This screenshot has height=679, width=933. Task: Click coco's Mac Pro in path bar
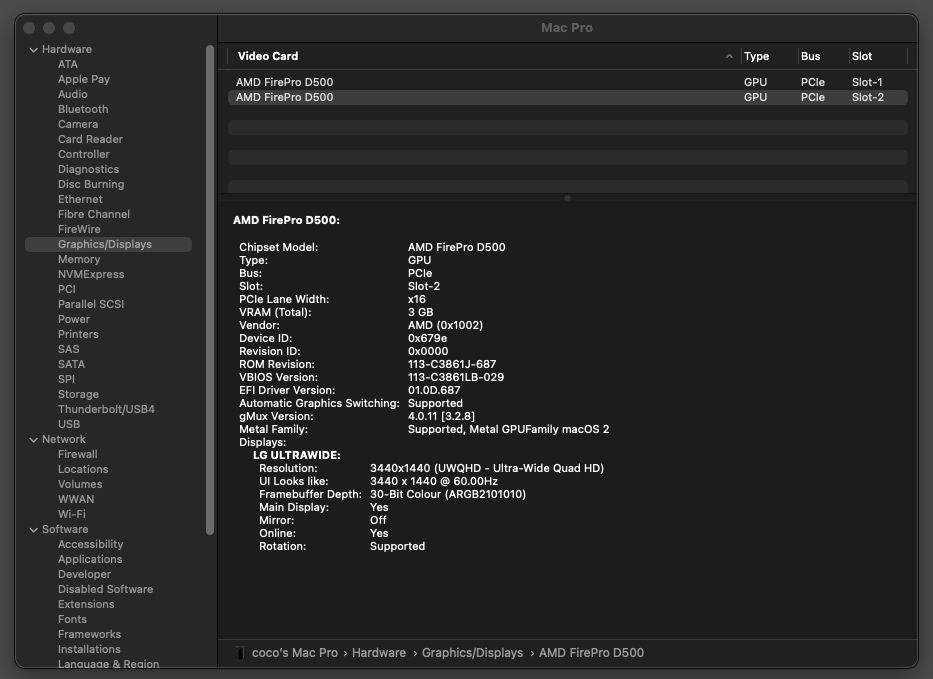pyautogui.click(x=295, y=653)
